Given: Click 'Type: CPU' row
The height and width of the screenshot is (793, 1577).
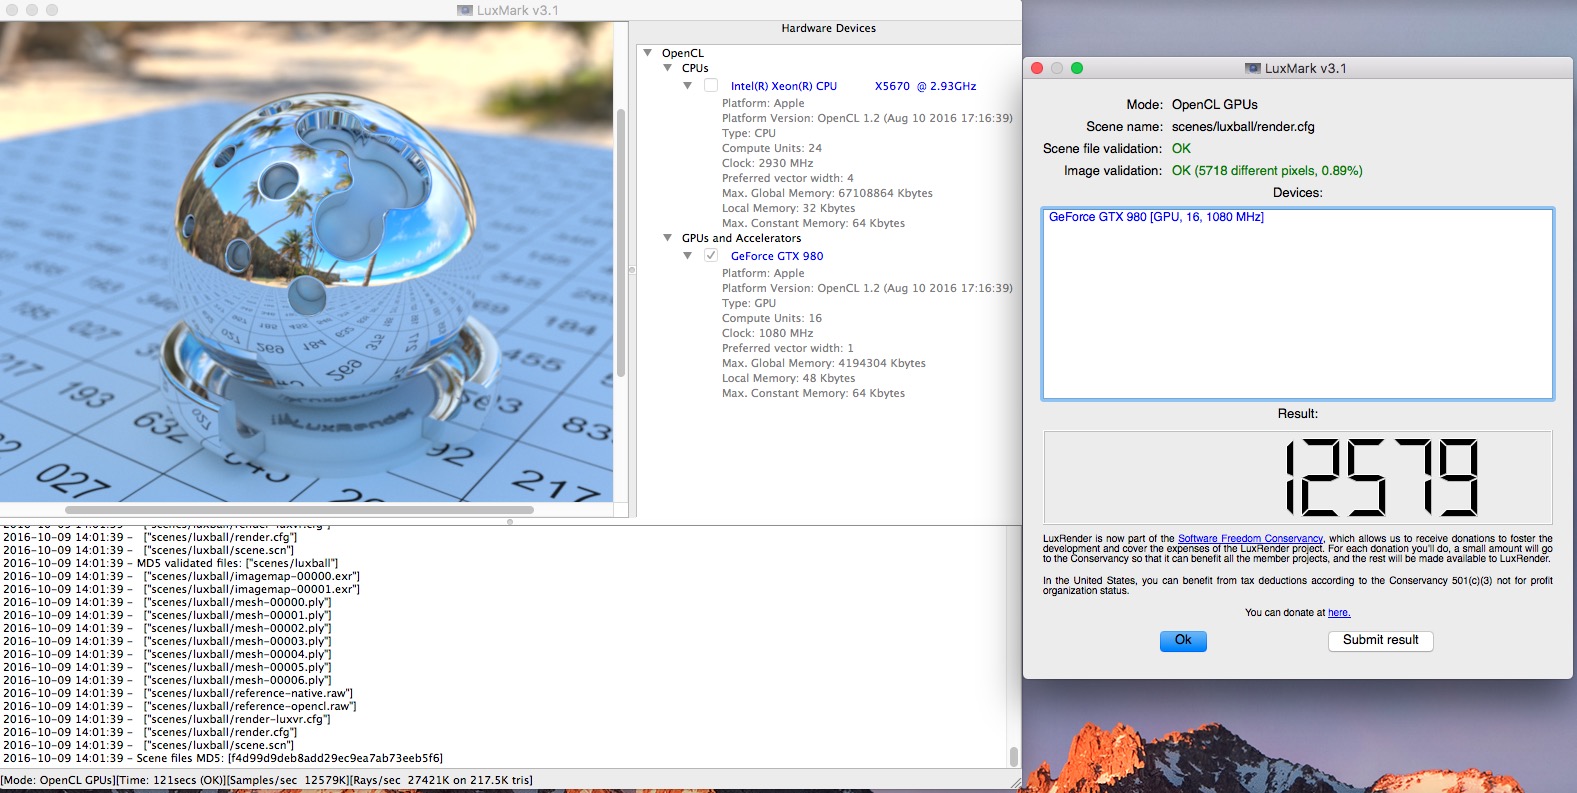Looking at the screenshot, I should coord(749,133).
